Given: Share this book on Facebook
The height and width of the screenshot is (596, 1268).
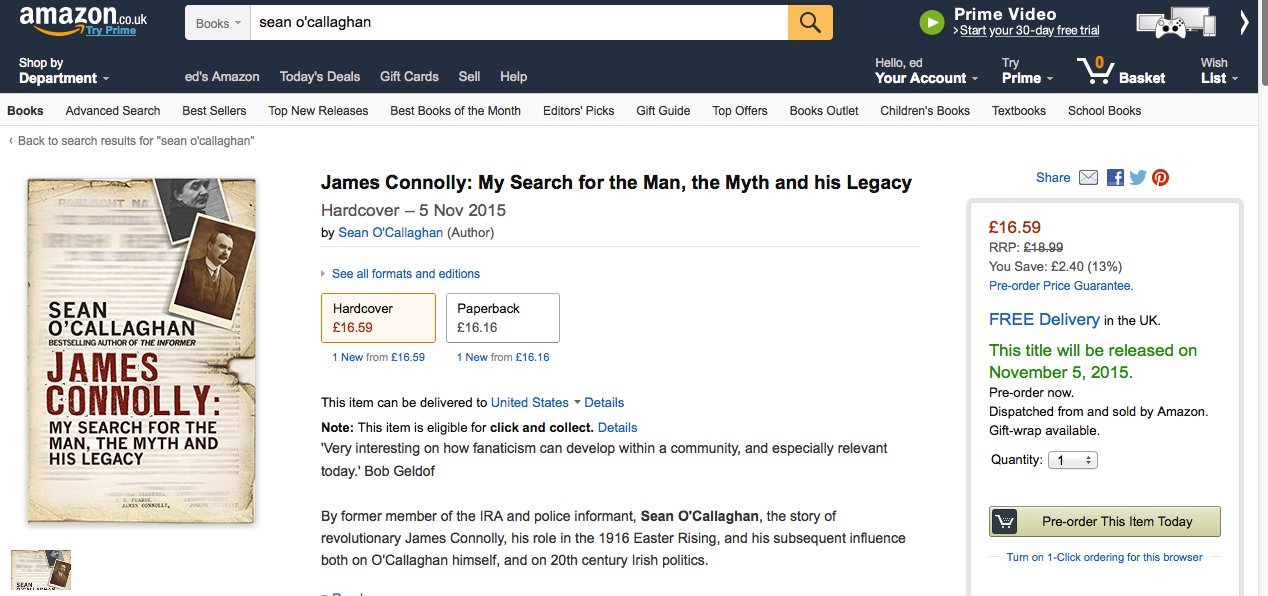Looking at the screenshot, I should point(1115,178).
